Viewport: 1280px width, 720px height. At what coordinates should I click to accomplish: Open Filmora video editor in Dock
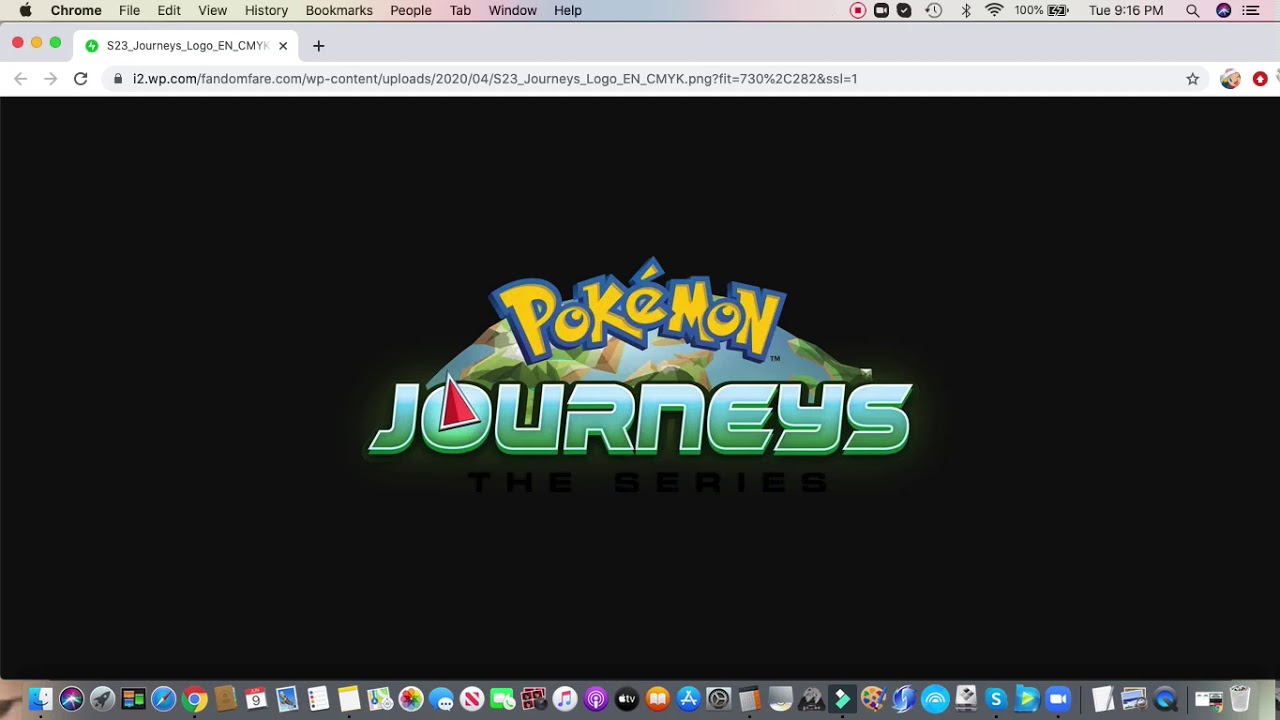[x=842, y=699]
